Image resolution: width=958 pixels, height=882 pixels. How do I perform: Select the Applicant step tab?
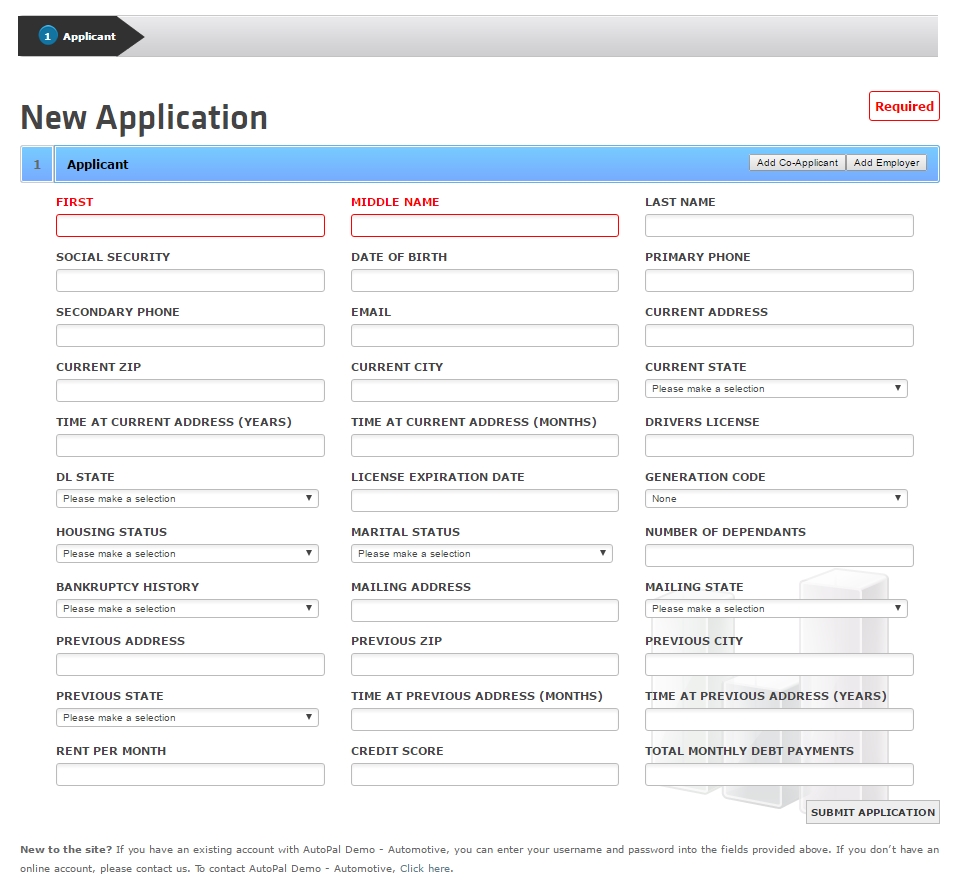point(81,36)
